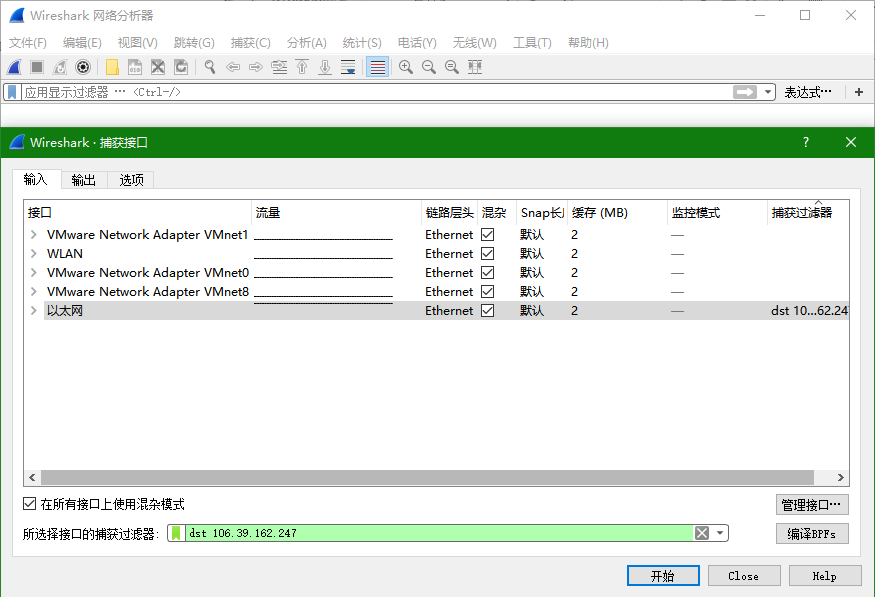
Task: Click the zoom in icon
Action: tap(406, 68)
